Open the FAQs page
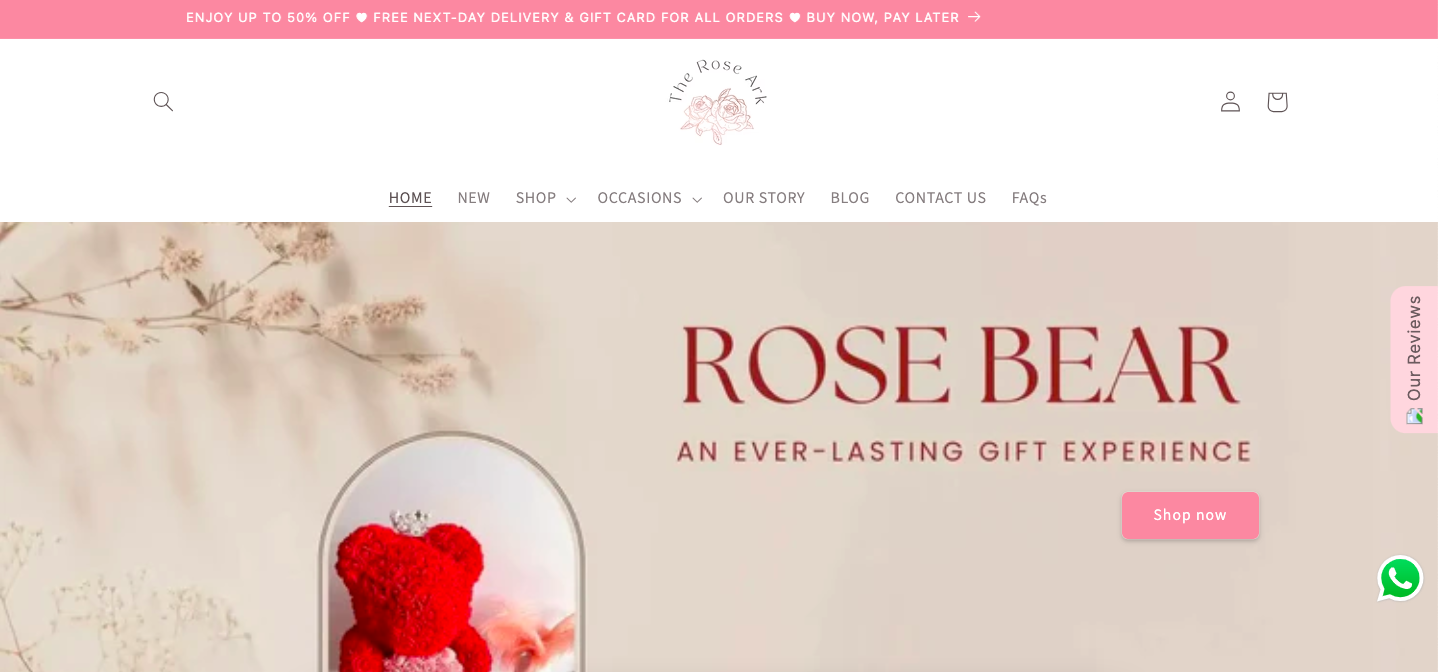This screenshot has width=1438, height=672. coord(1029,198)
